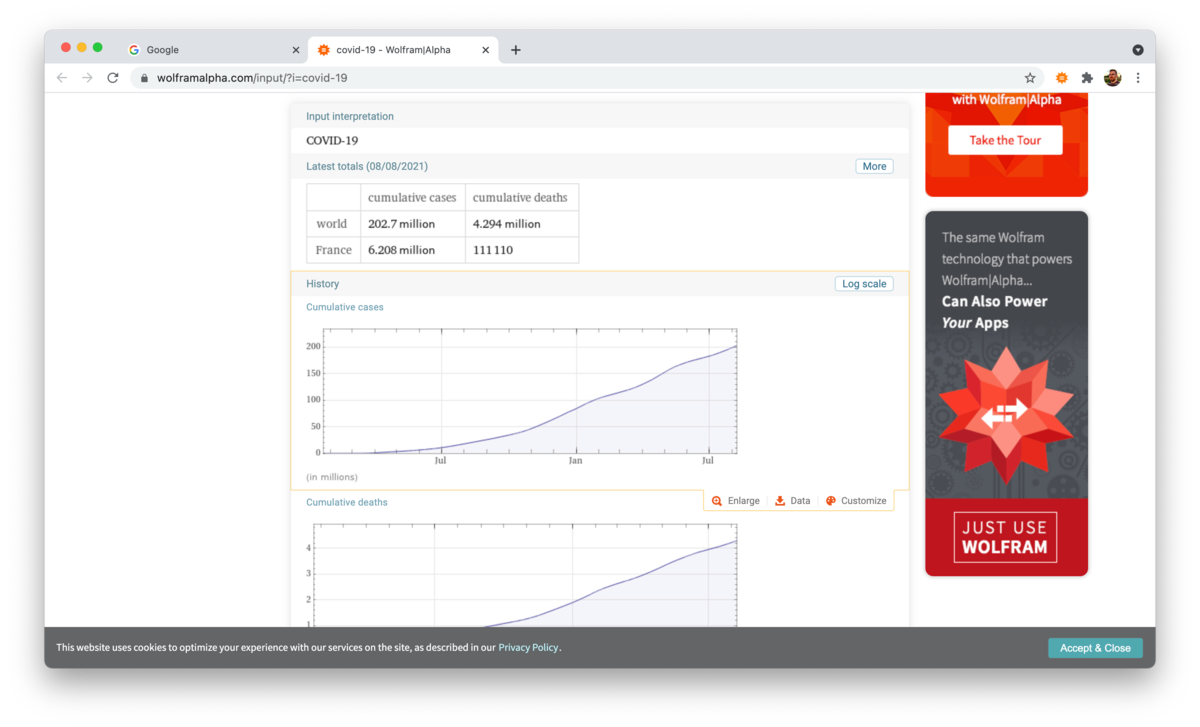
Task: Open the tab search dropdown arrow
Action: point(1138,50)
